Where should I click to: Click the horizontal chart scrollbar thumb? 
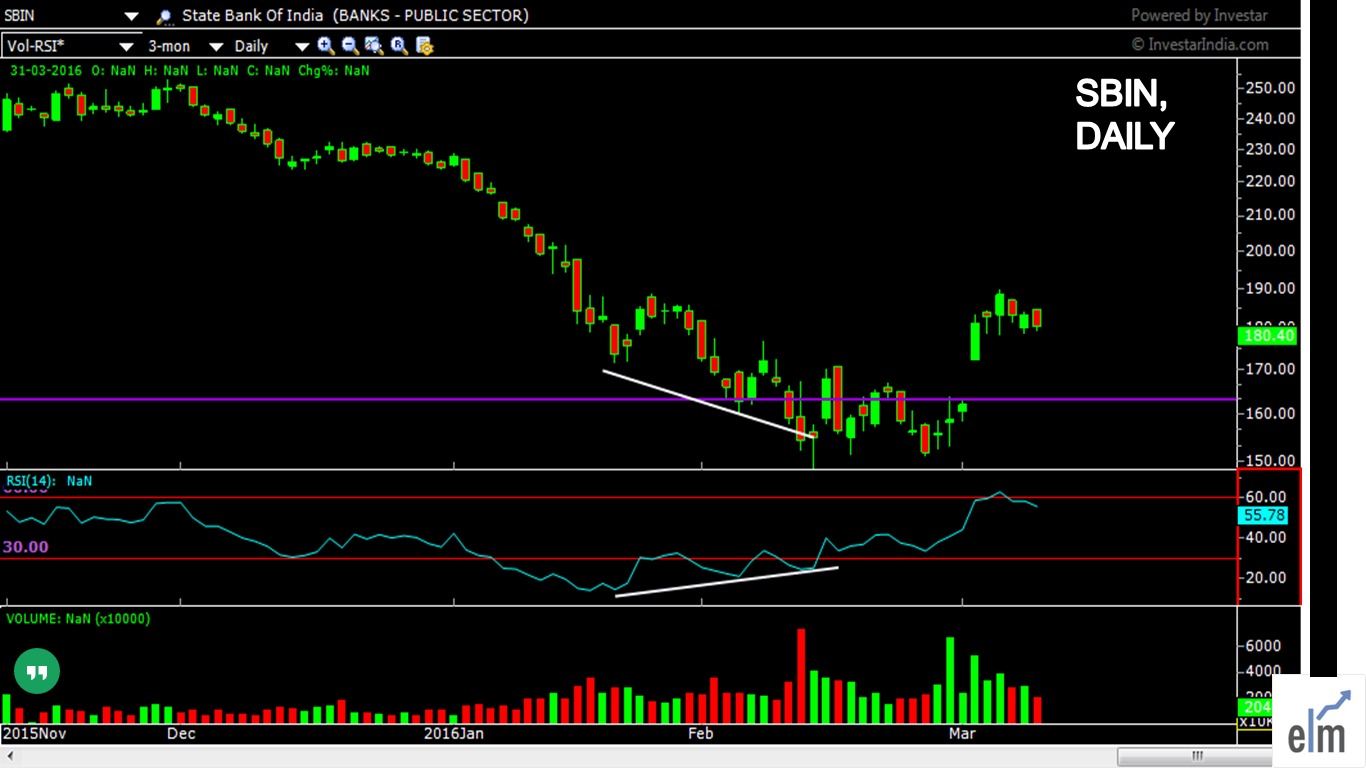pos(1197,755)
